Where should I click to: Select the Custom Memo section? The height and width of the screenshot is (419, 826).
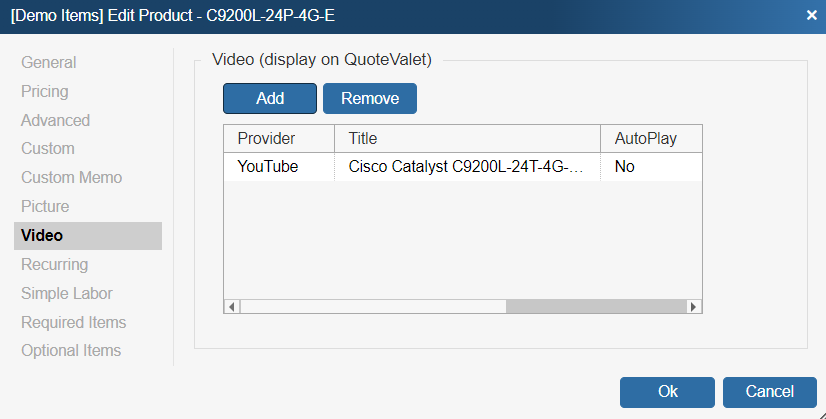71,178
